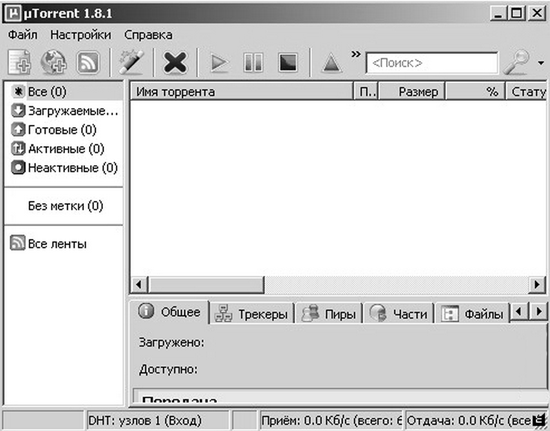
Task: Click the horizontal scrollbar left arrow
Action: coord(139,284)
